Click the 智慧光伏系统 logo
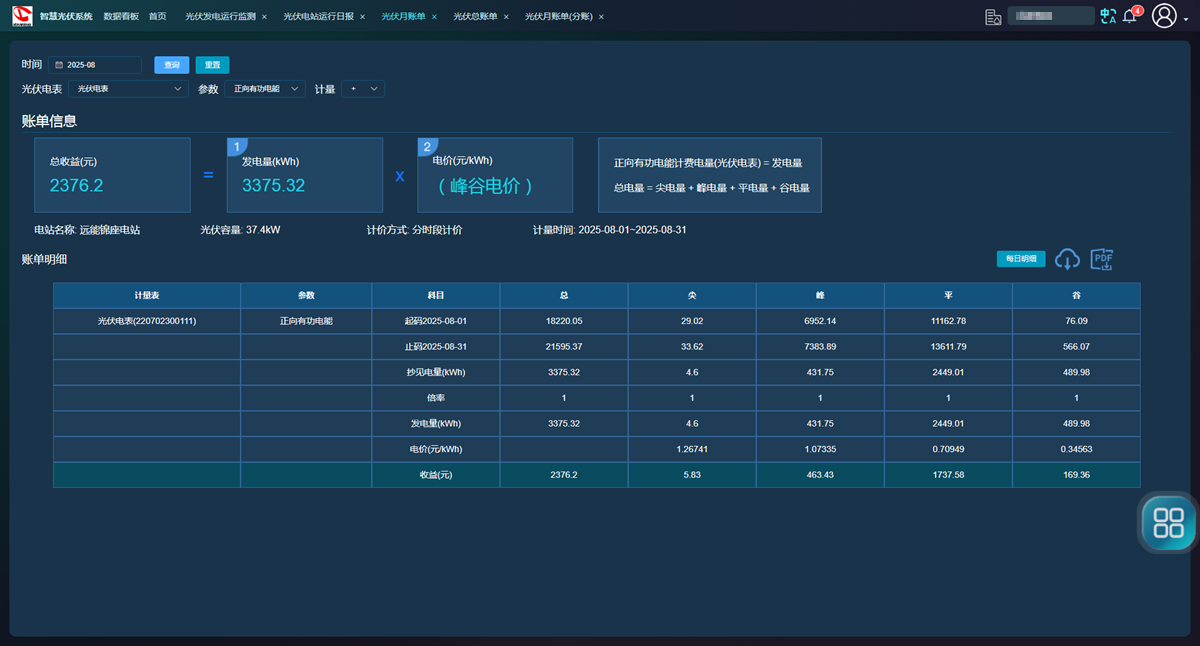1200x646 pixels. coord(22,16)
